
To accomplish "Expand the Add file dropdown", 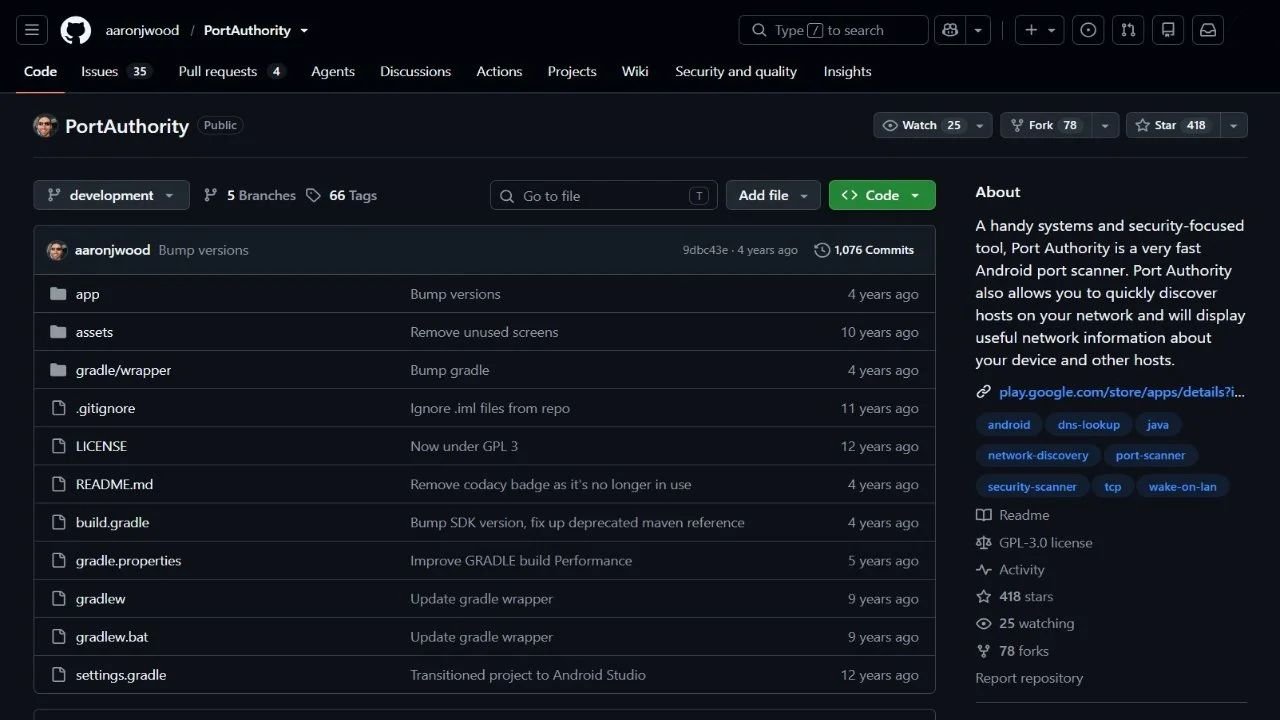I will pos(773,195).
